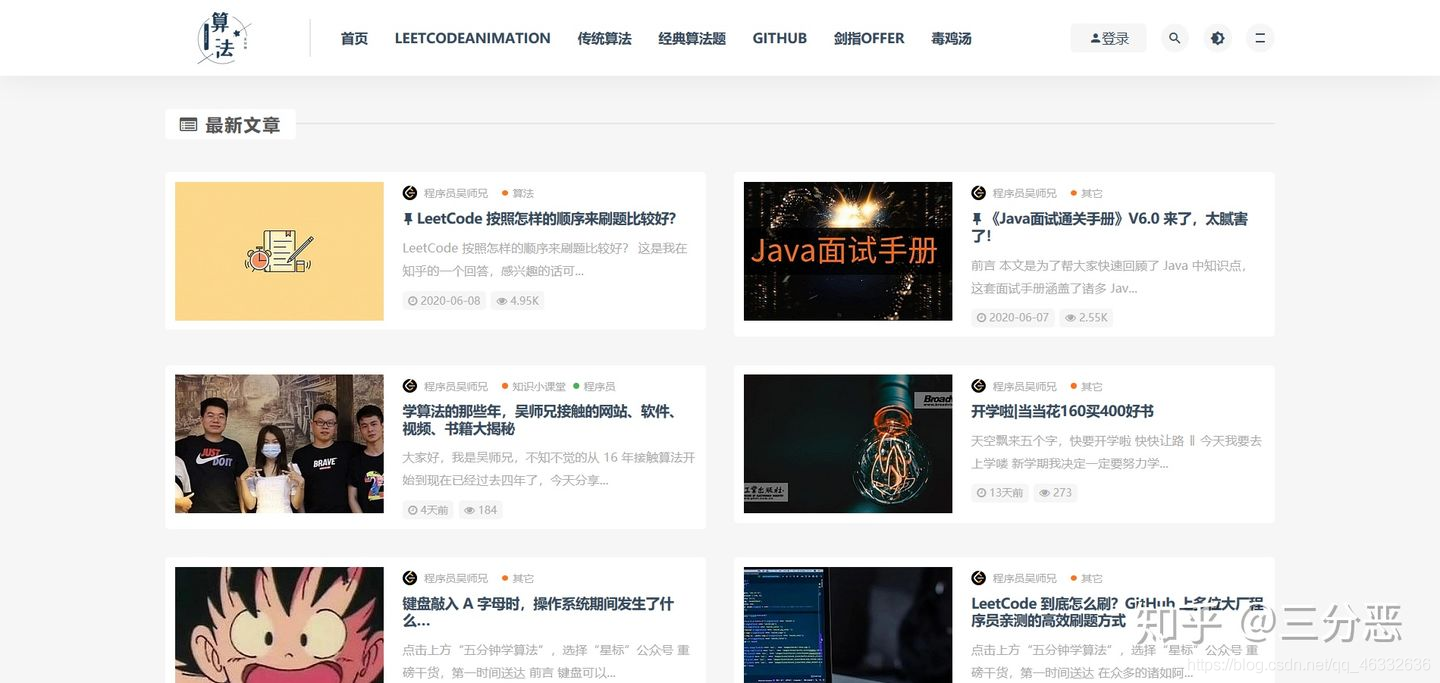Open yellow notepad thumbnail of LeetCode article
Image resolution: width=1440 pixels, height=683 pixels.
click(x=279, y=251)
